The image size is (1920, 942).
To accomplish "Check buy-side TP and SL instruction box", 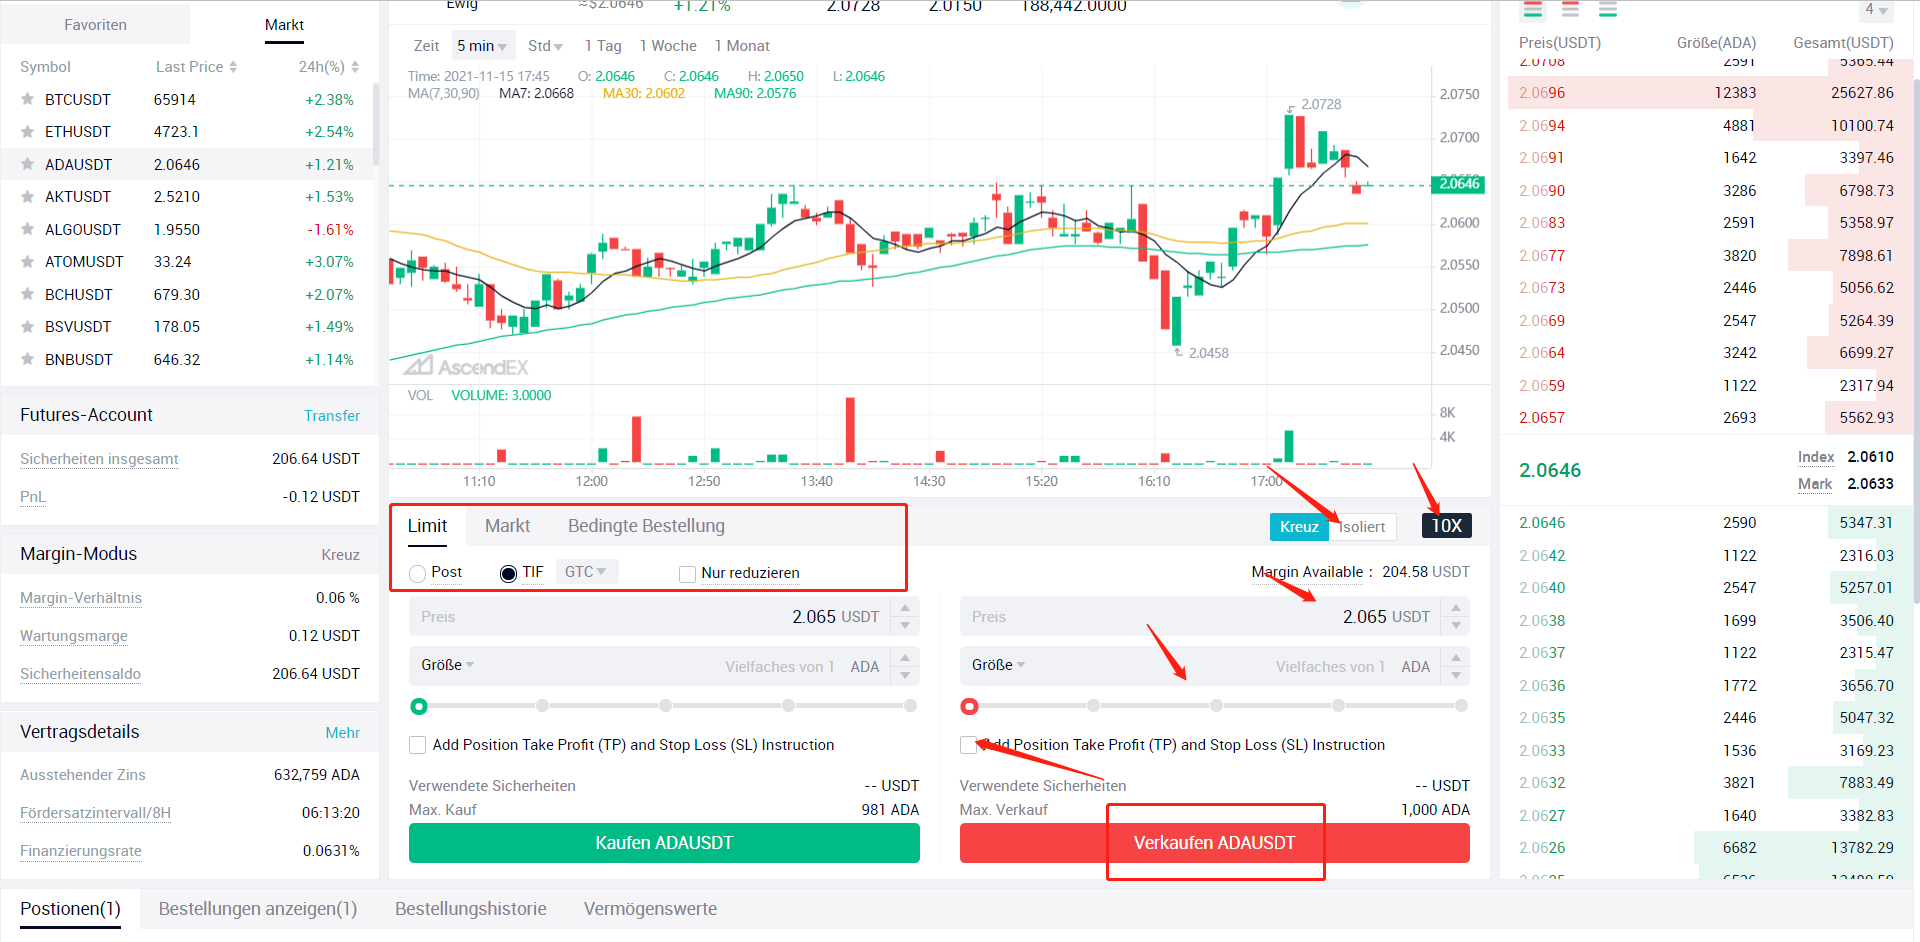I will coord(417,745).
